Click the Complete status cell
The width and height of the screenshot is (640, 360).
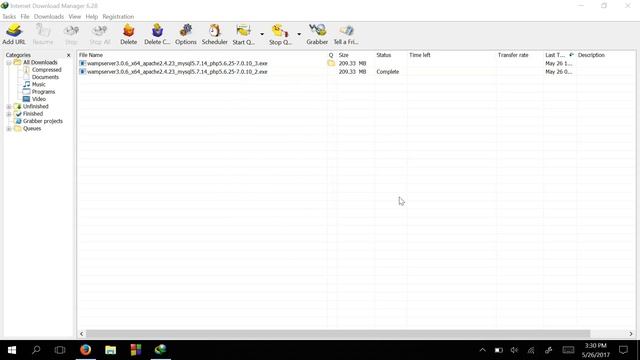coord(388,72)
